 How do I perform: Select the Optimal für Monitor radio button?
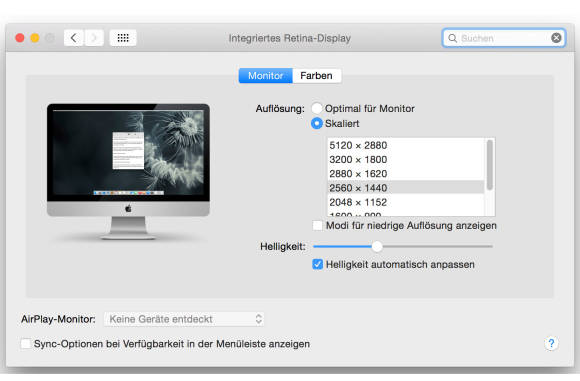coord(317,108)
